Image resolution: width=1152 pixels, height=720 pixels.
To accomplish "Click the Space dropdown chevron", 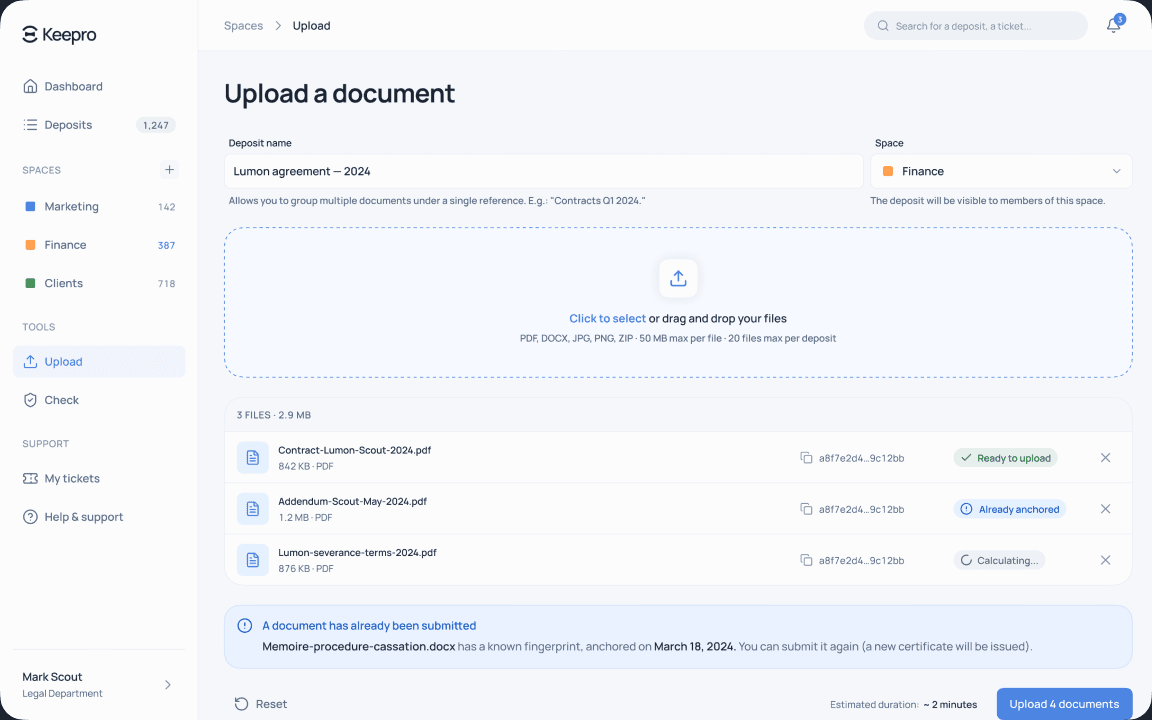I will point(1116,171).
